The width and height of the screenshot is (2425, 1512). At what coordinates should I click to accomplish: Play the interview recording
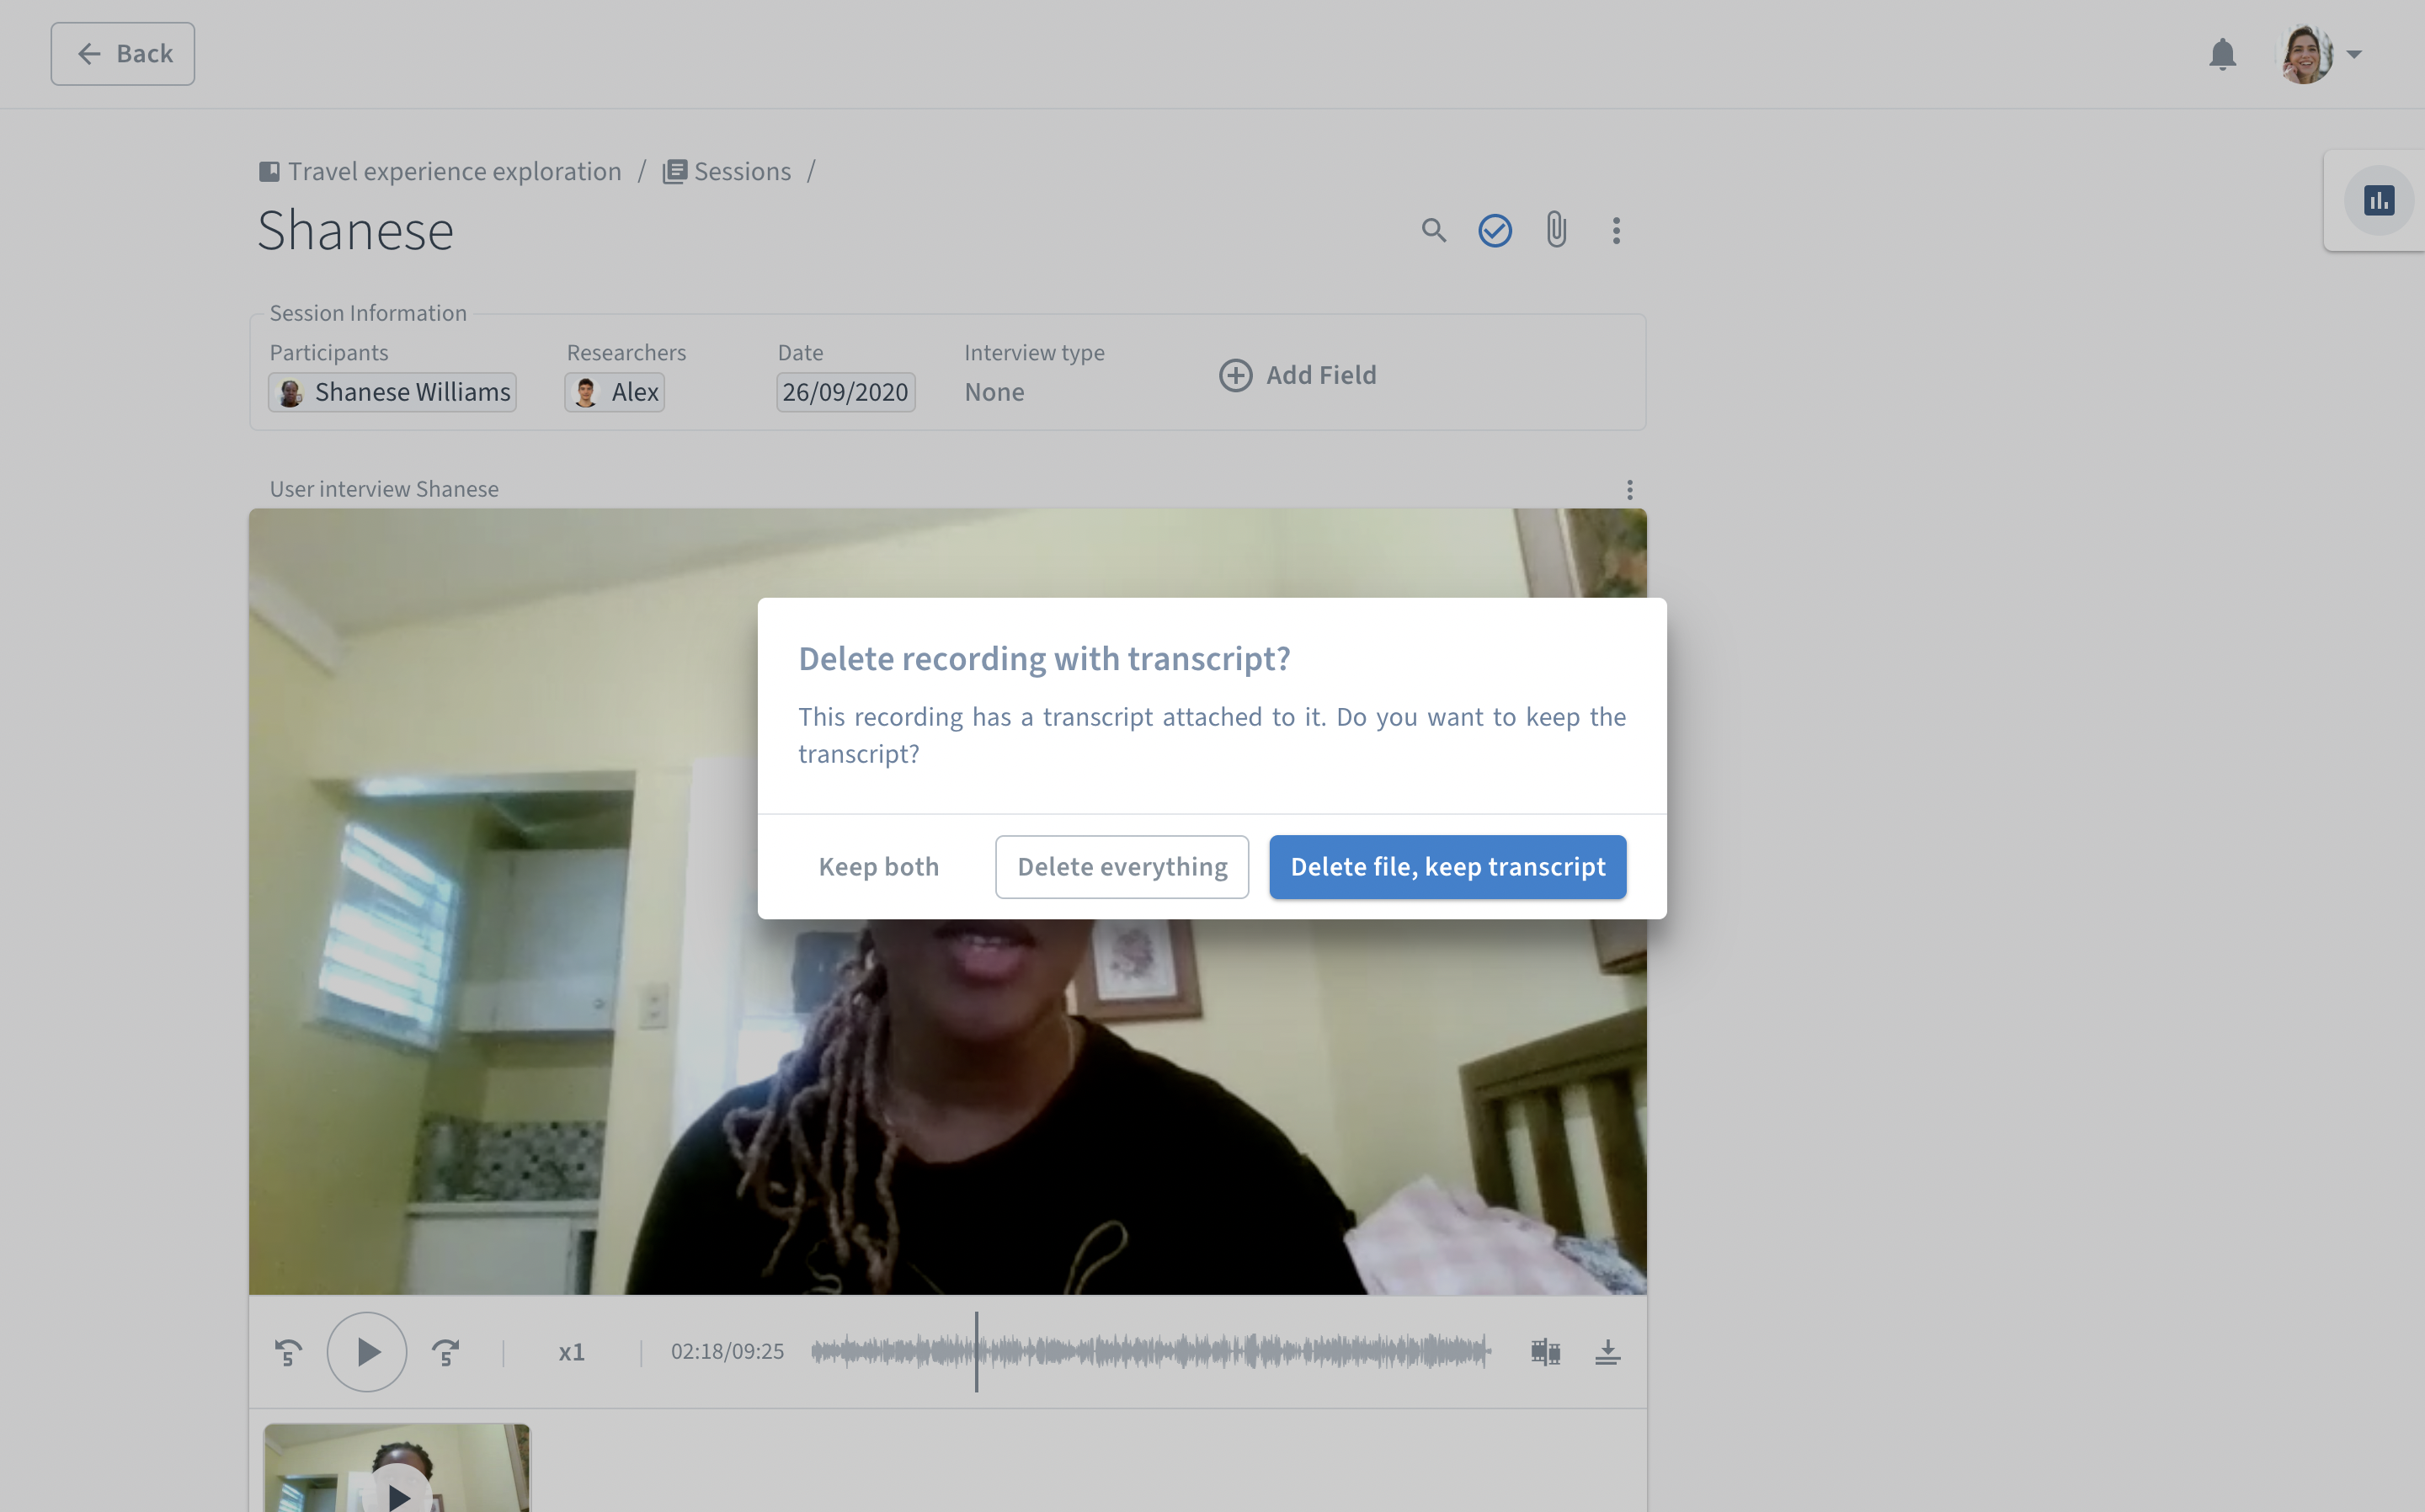367,1352
